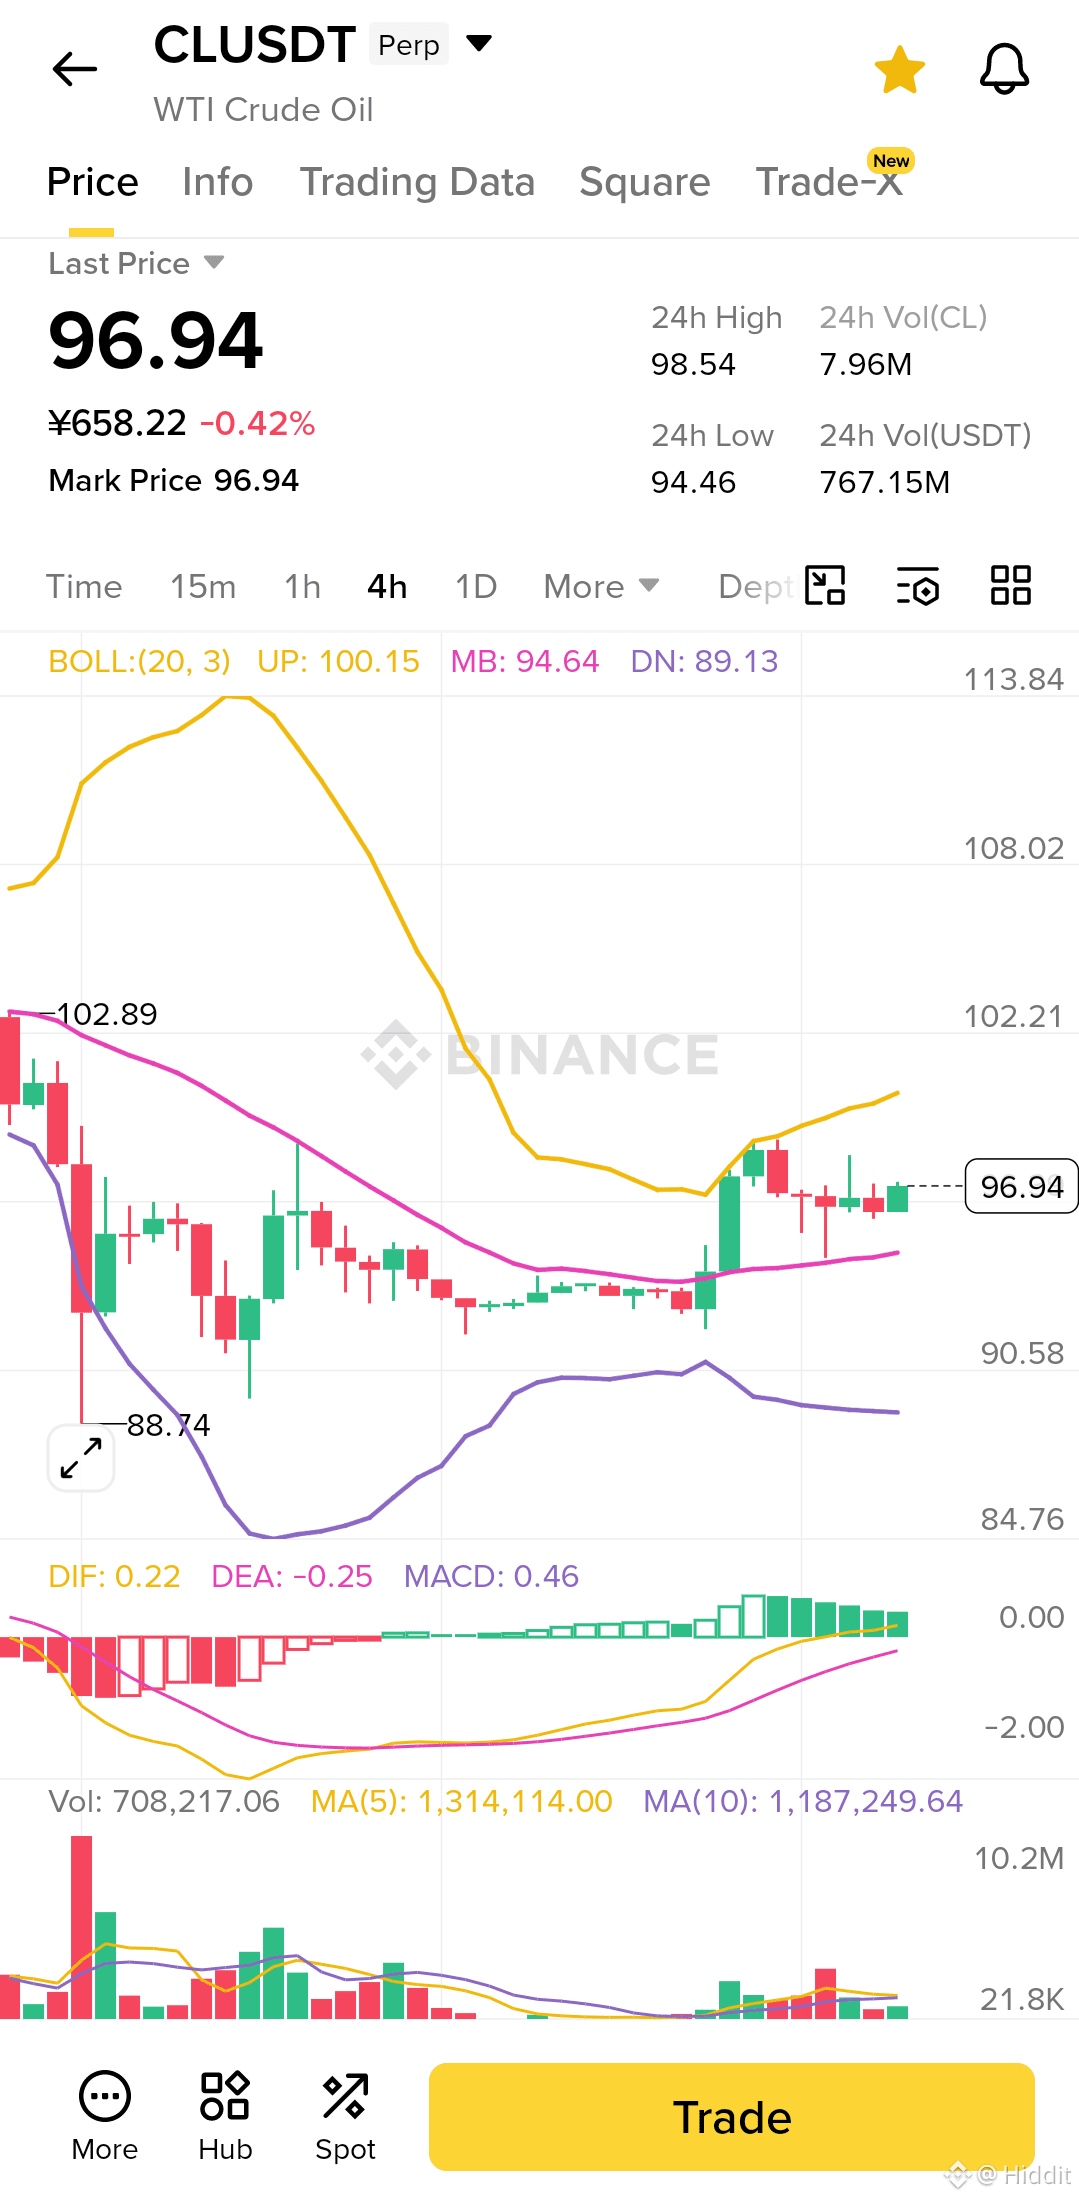Switch to the Spot icon
This screenshot has height=2200, width=1079.
[345, 2117]
